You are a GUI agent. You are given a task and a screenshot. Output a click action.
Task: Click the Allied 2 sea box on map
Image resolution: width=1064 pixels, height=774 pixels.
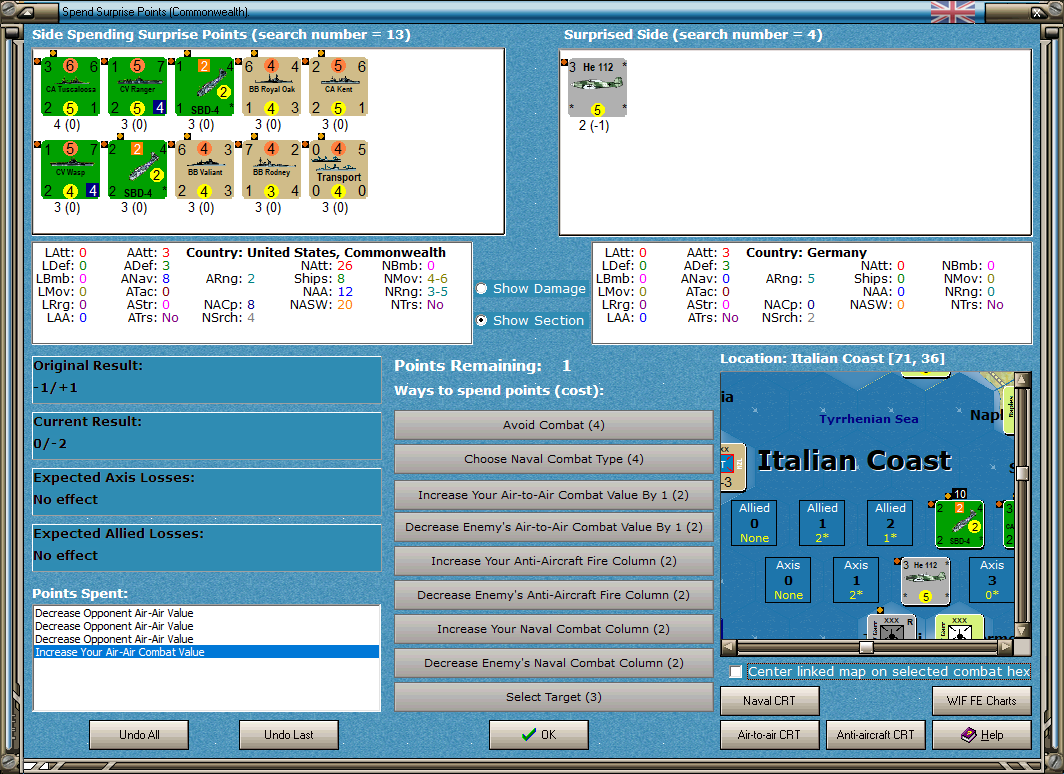[x=890, y=522]
